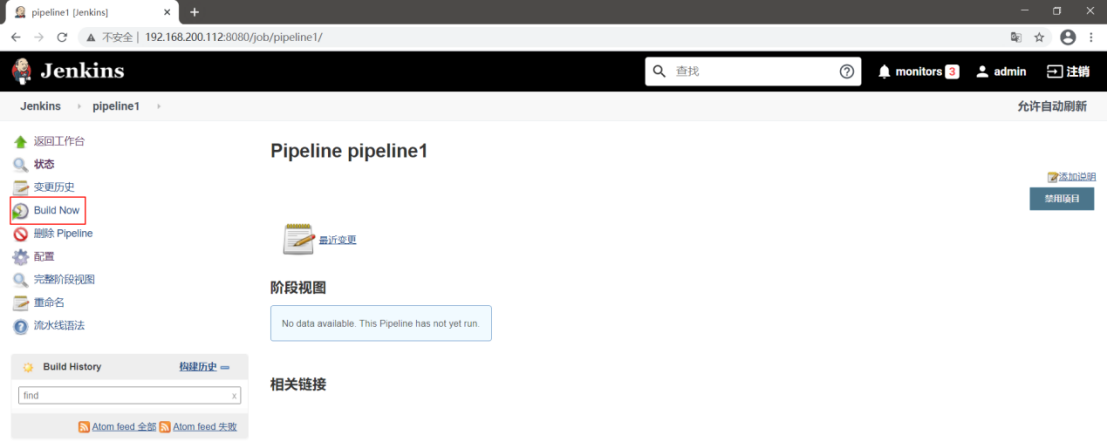Expand the Jenkins breadcrumb arrow

pos(79,107)
